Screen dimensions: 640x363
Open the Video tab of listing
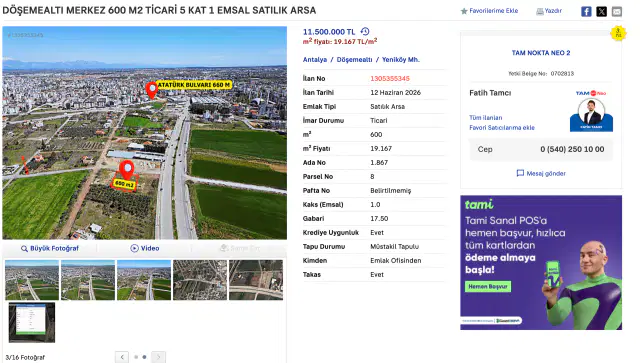coord(145,248)
